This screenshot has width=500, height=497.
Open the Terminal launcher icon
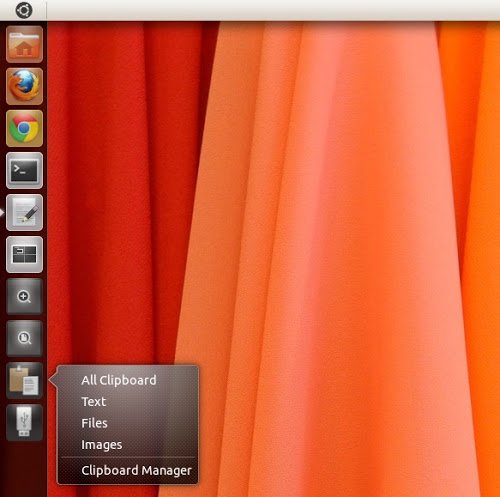point(24,170)
